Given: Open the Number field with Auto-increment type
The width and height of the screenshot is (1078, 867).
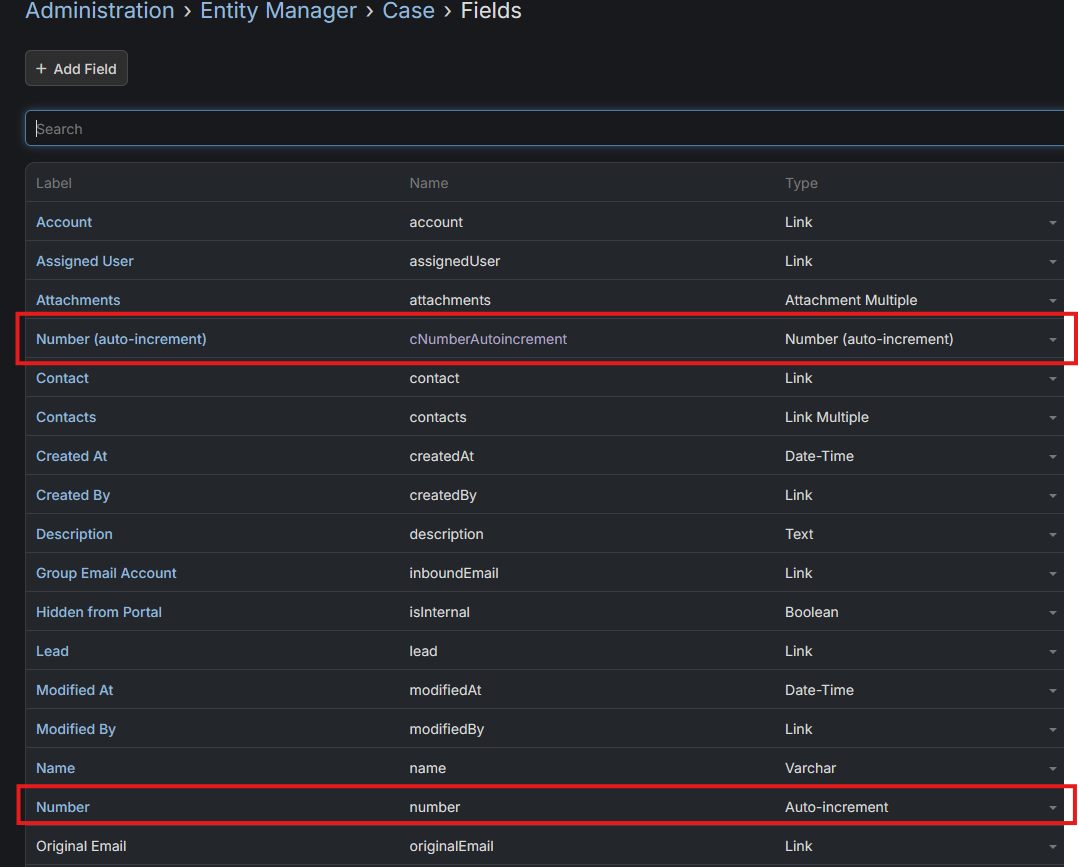Looking at the screenshot, I should tap(63, 807).
